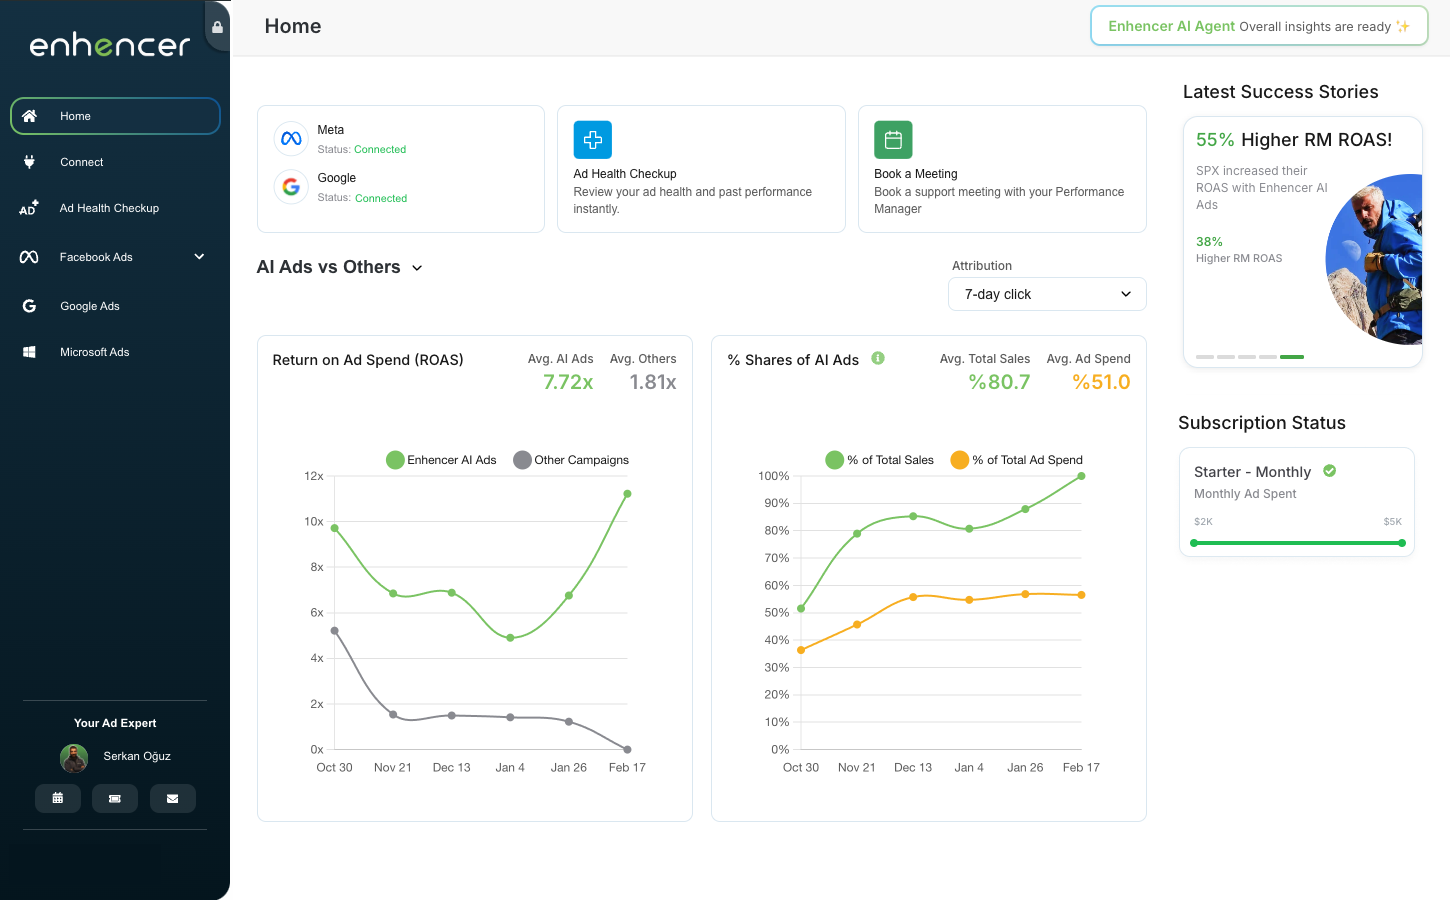Click the 1.81x Avg. Others value
Viewport: 1450px width, 900px height.
(653, 382)
